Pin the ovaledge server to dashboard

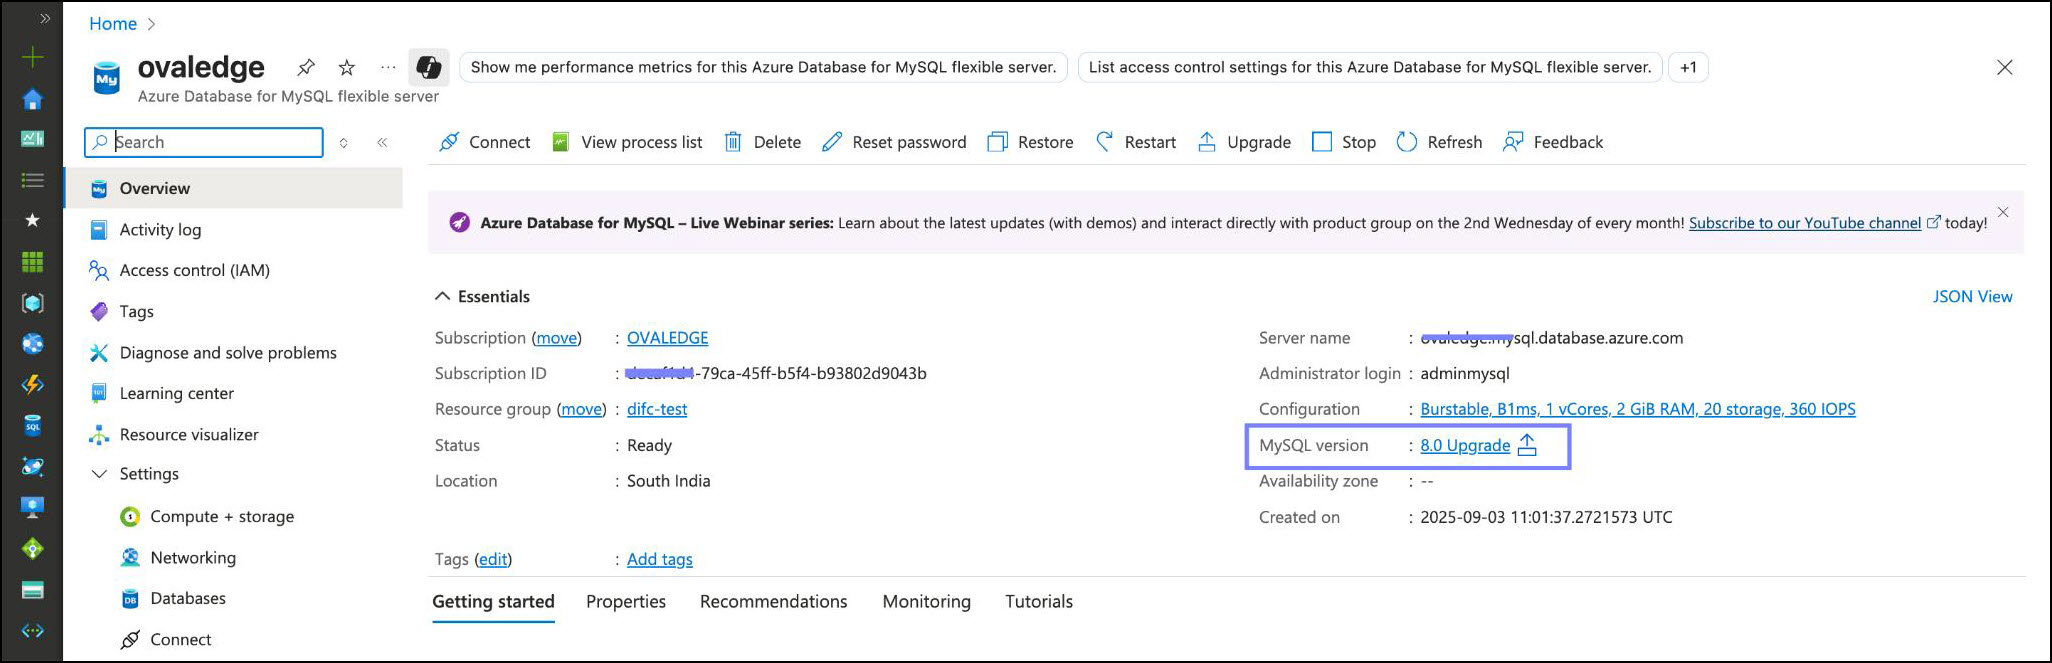pos(306,67)
